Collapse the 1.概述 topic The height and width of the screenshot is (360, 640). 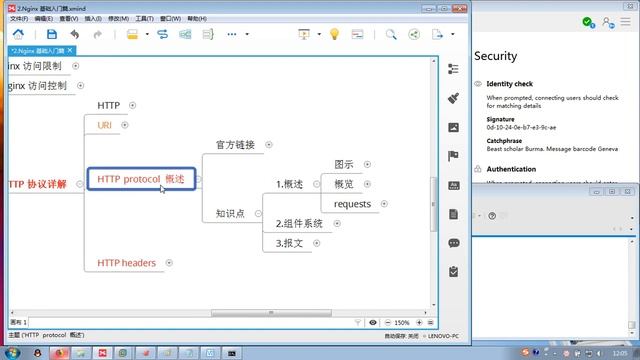pyautogui.click(x=316, y=184)
